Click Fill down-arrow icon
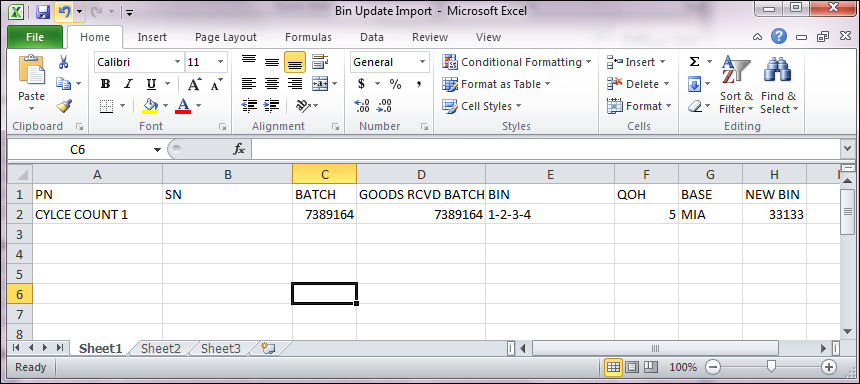Image resolution: width=860 pixels, height=384 pixels. [694, 84]
